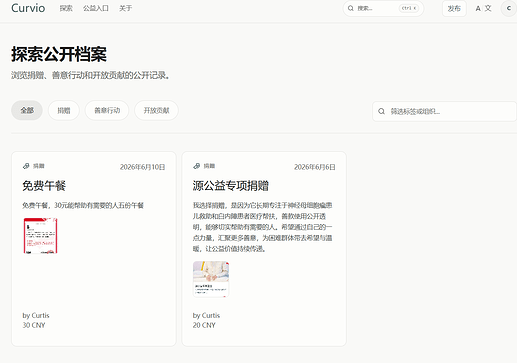Click donation icon on 源公益专项捐赠 card
Viewport: 517px width, 363px height.
point(197,166)
